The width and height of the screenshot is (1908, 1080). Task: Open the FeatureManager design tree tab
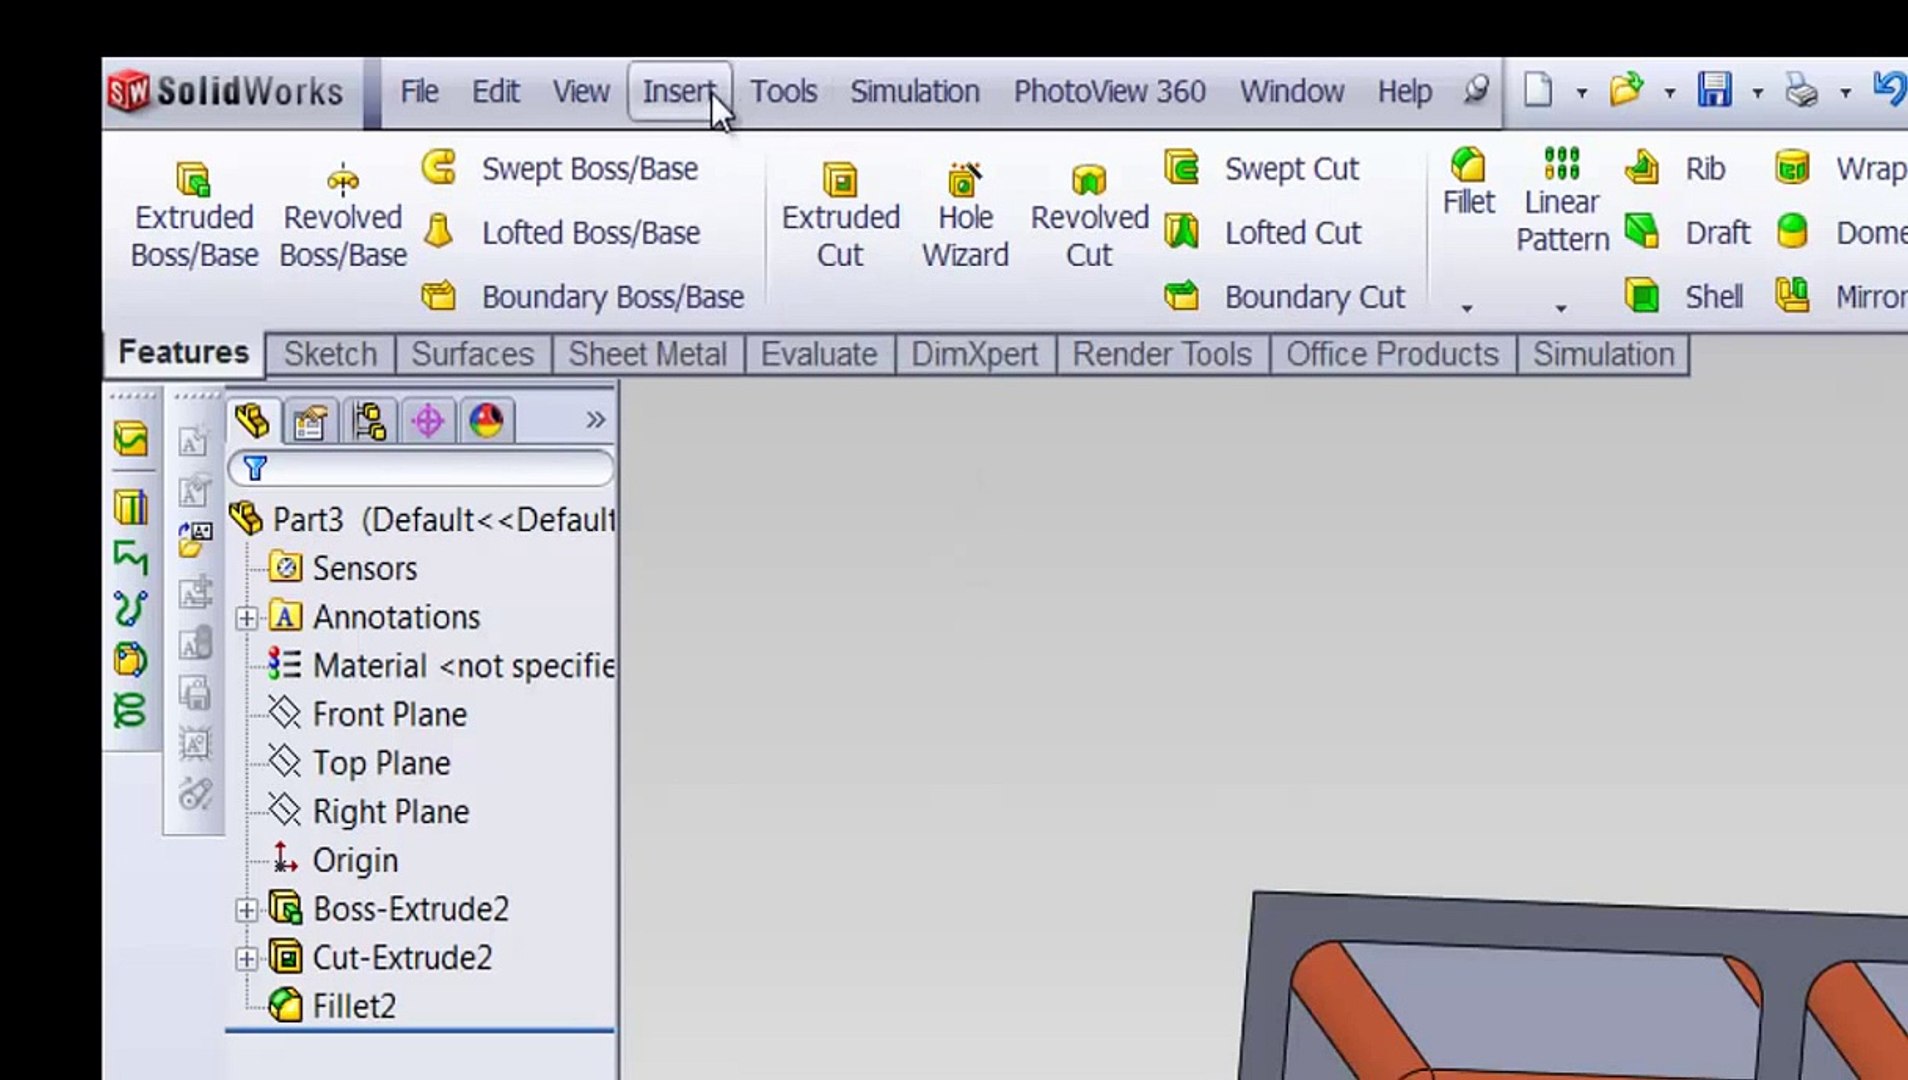252,421
